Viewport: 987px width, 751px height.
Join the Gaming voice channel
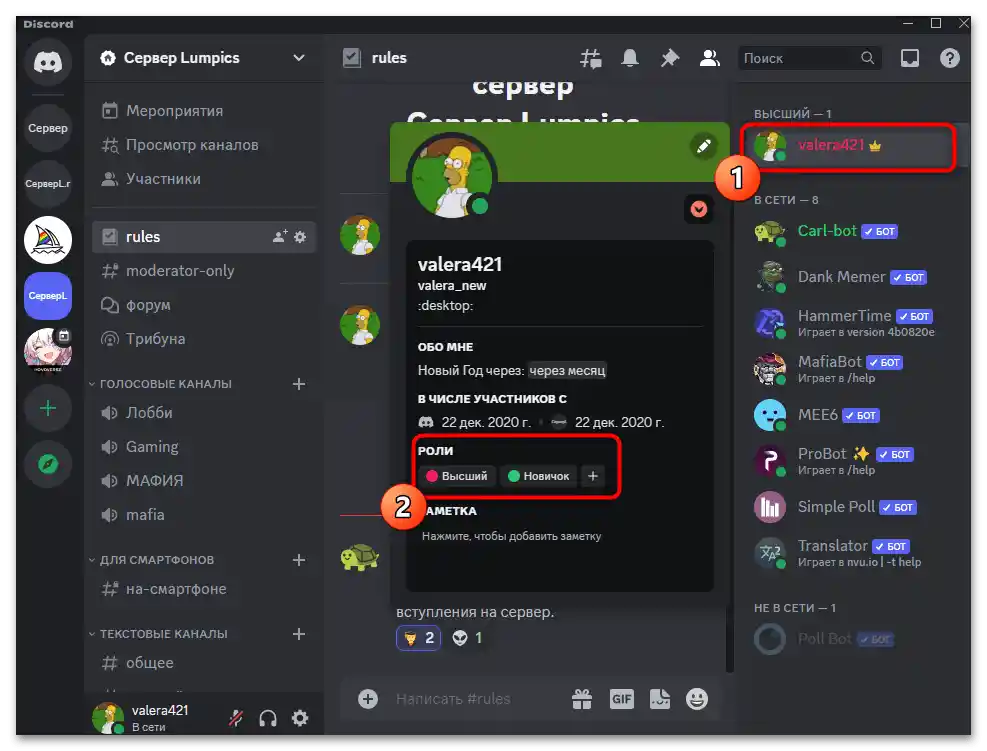tap(203, 447)
